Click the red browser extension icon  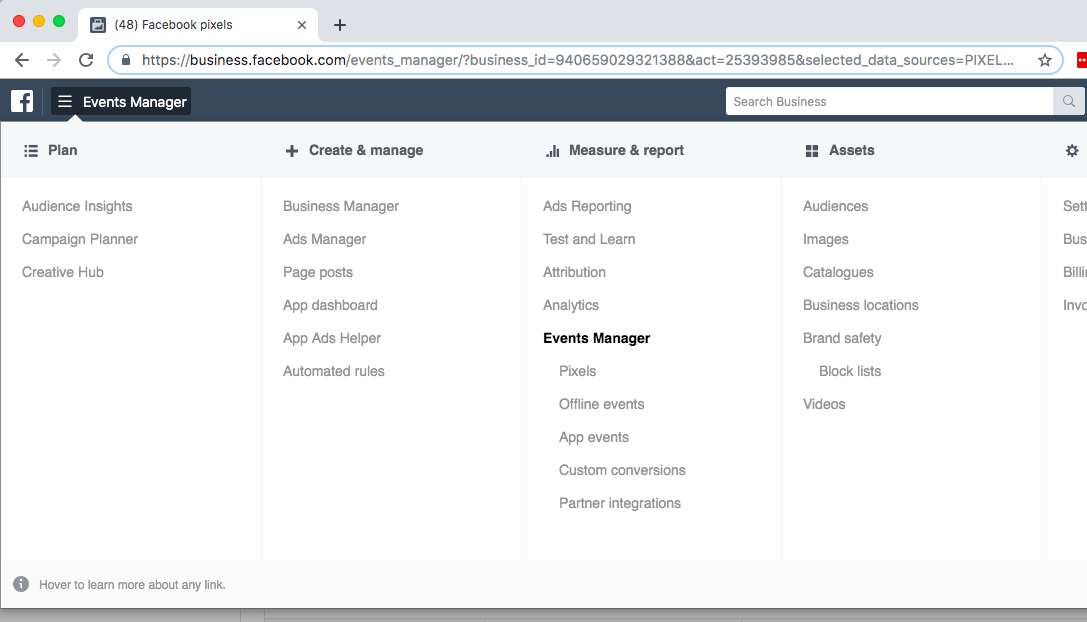1081,60
